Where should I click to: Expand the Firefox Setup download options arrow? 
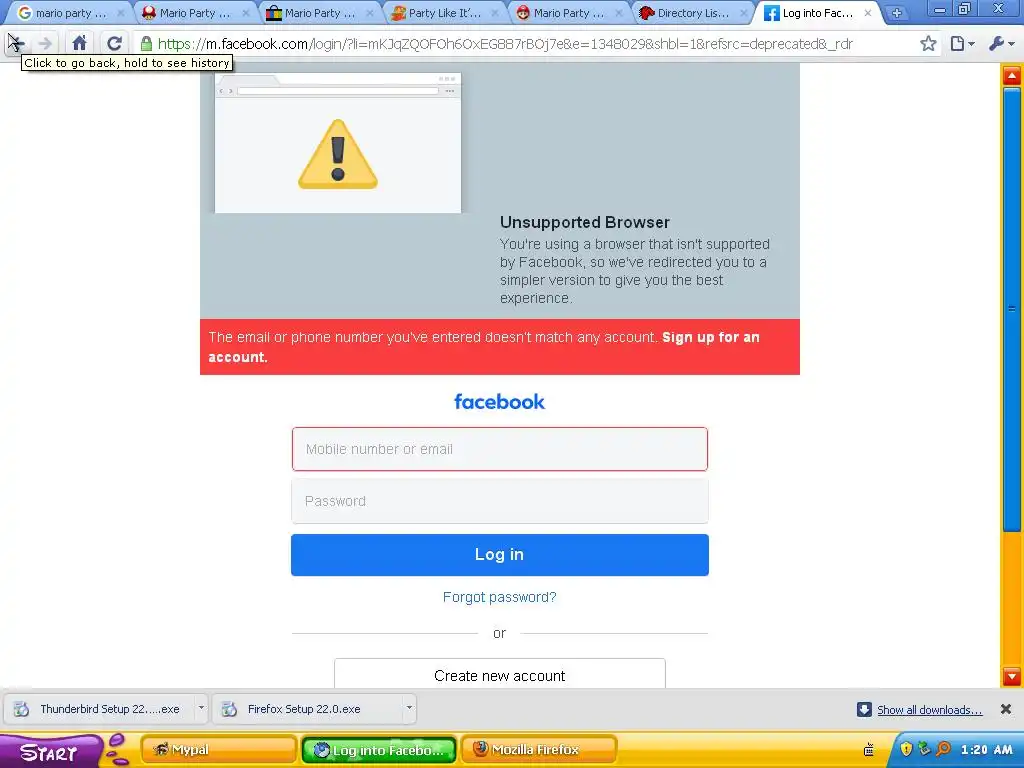click(409, 708)
